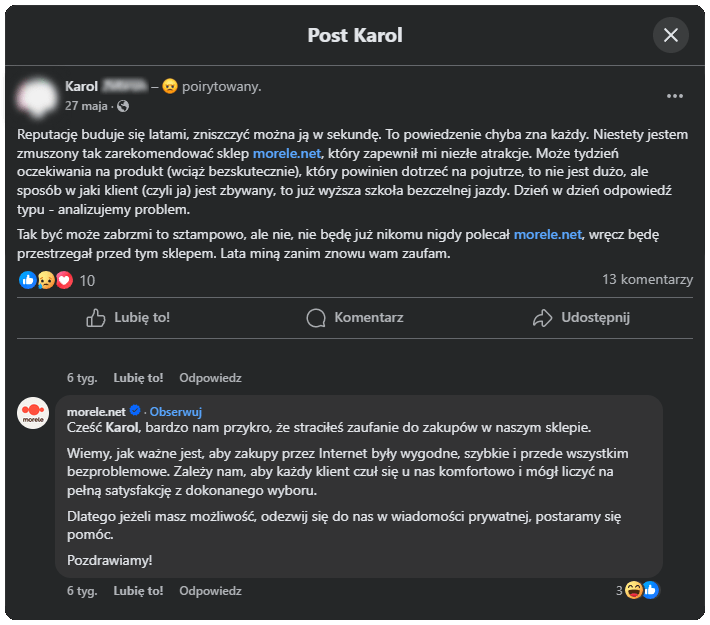Image resolution: width=710 pixels, height=625 pixels.
Task: Click the morele.net profile avatar
Action: pos(34,413)
